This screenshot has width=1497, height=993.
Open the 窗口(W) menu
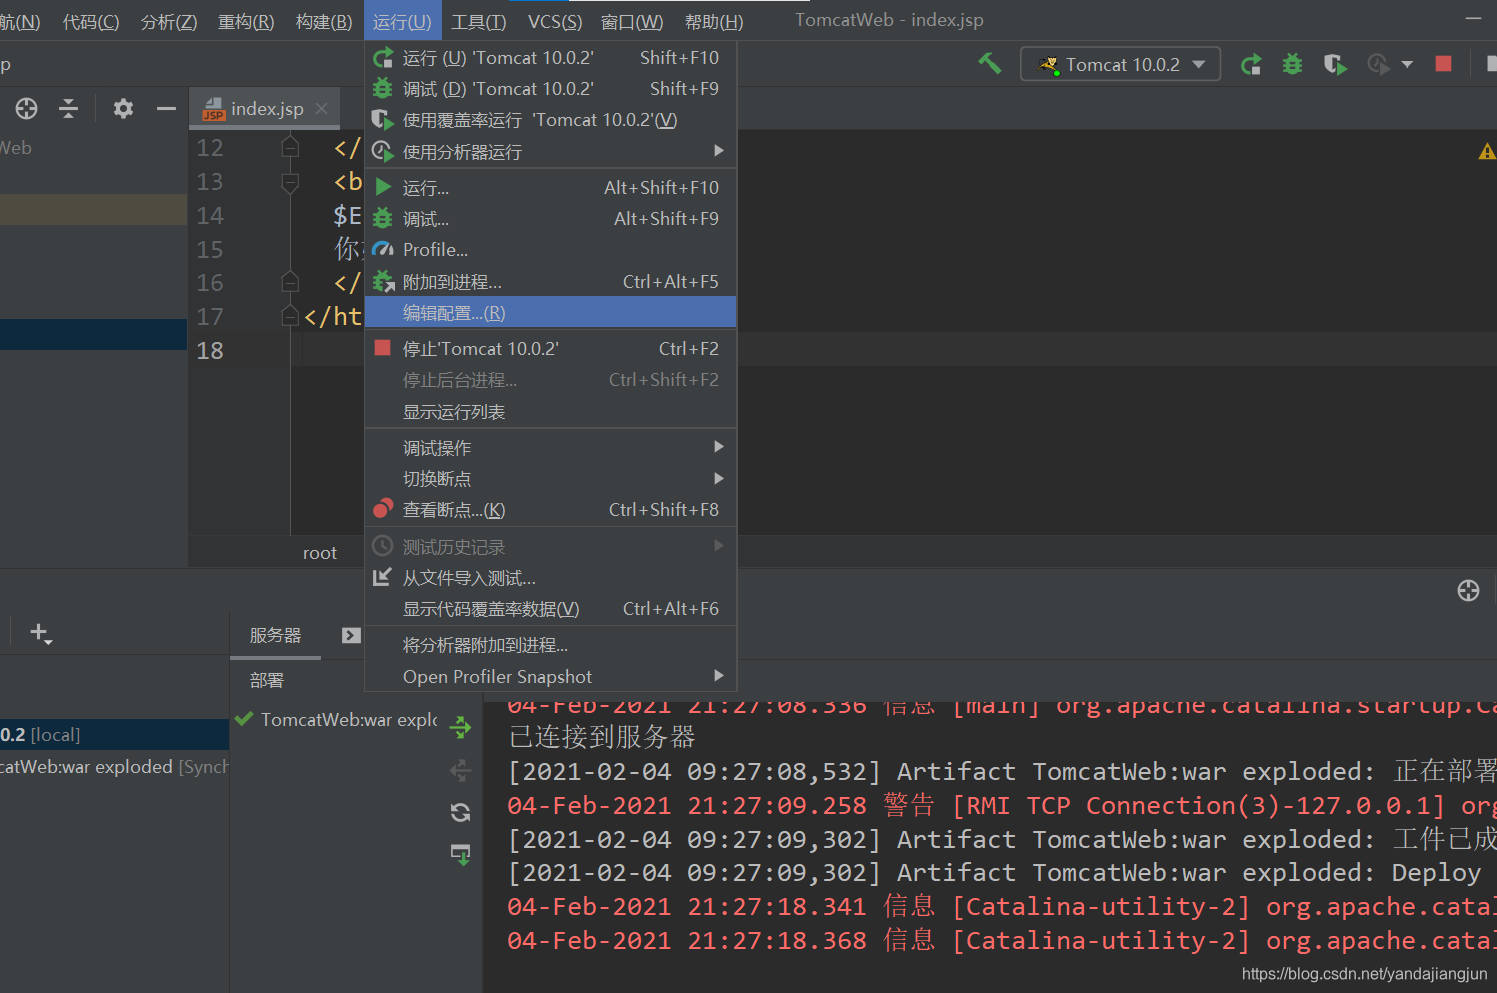pyautogui.click(x=632, y=21)
